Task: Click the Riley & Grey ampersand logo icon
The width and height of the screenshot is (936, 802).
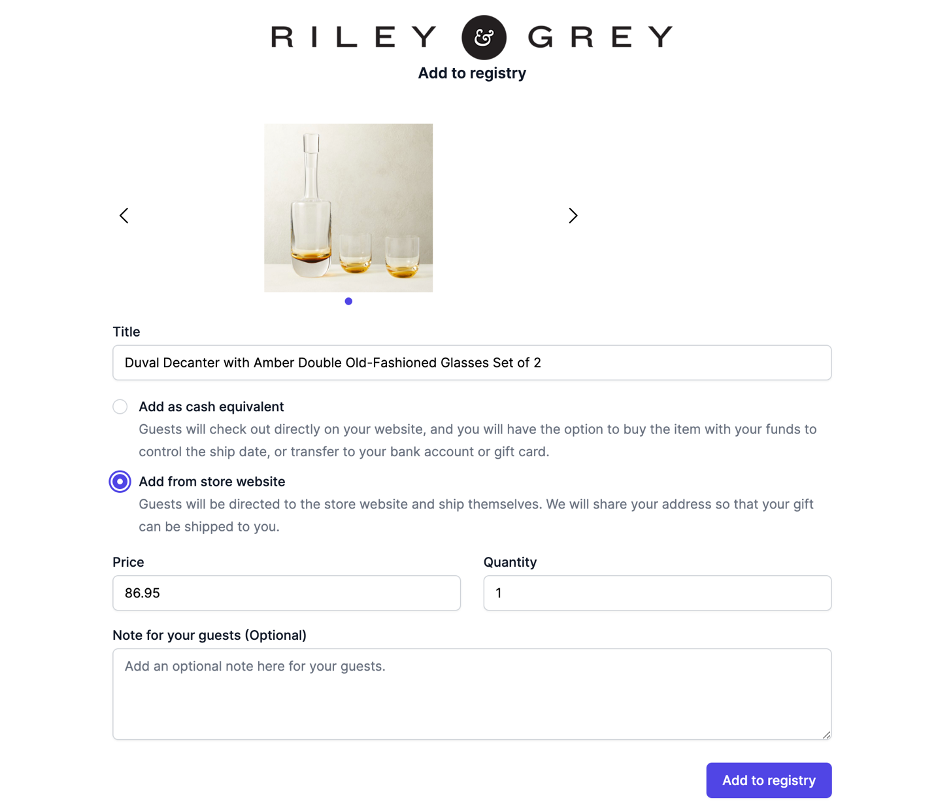Action: point(484,36)
